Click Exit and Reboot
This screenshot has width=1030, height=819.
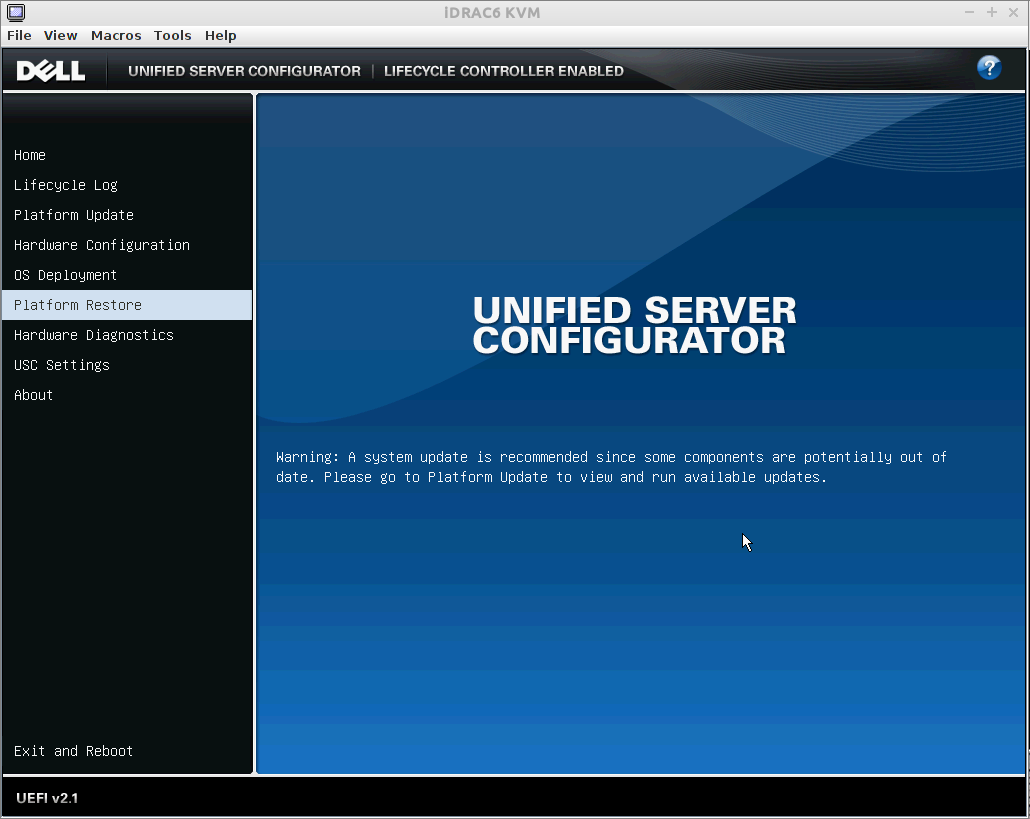tap(74, 751)
